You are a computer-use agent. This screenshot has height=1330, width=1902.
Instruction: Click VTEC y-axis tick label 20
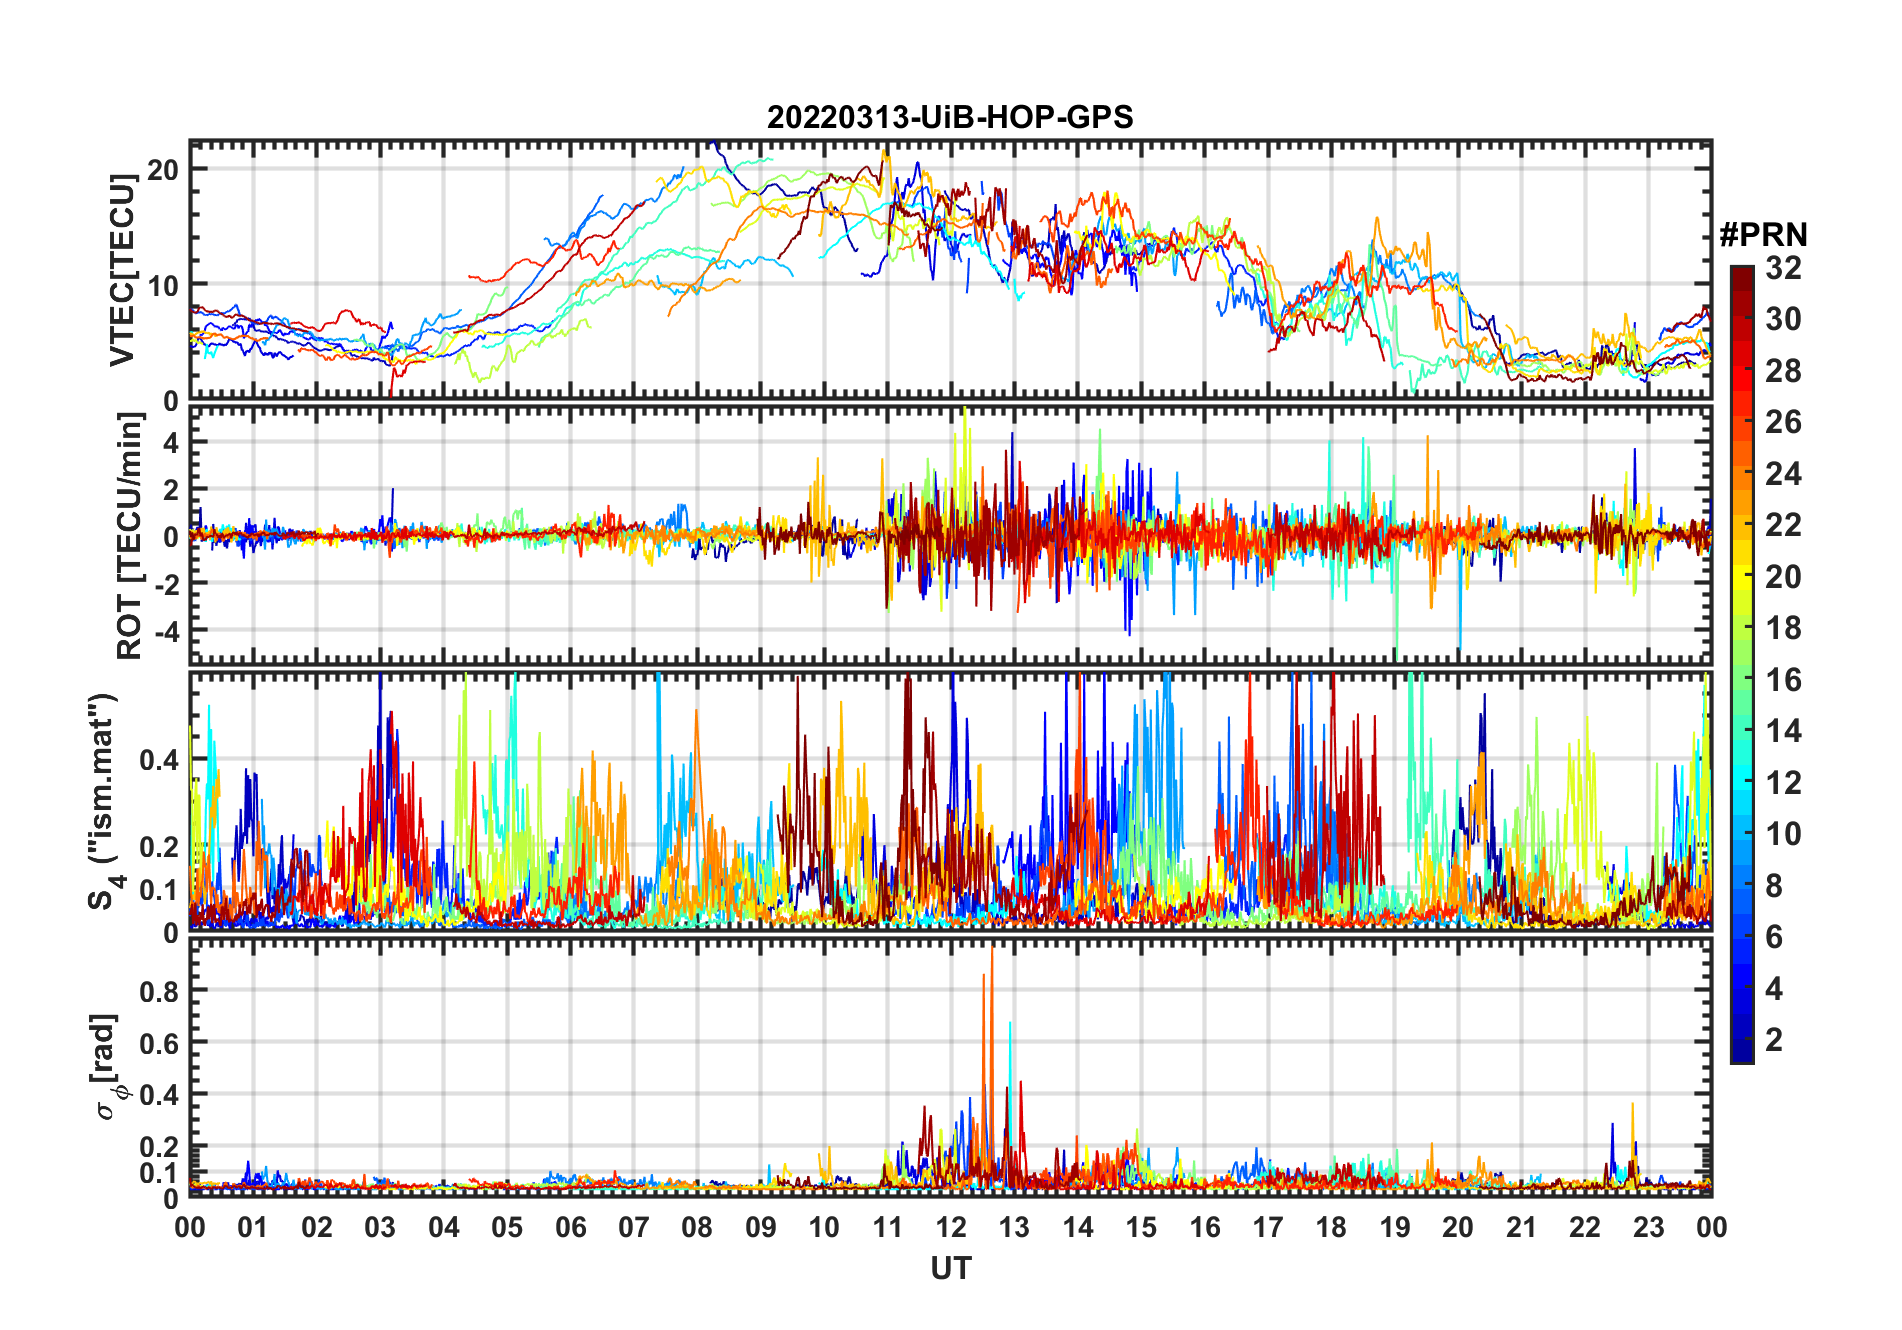click(163, 170)
